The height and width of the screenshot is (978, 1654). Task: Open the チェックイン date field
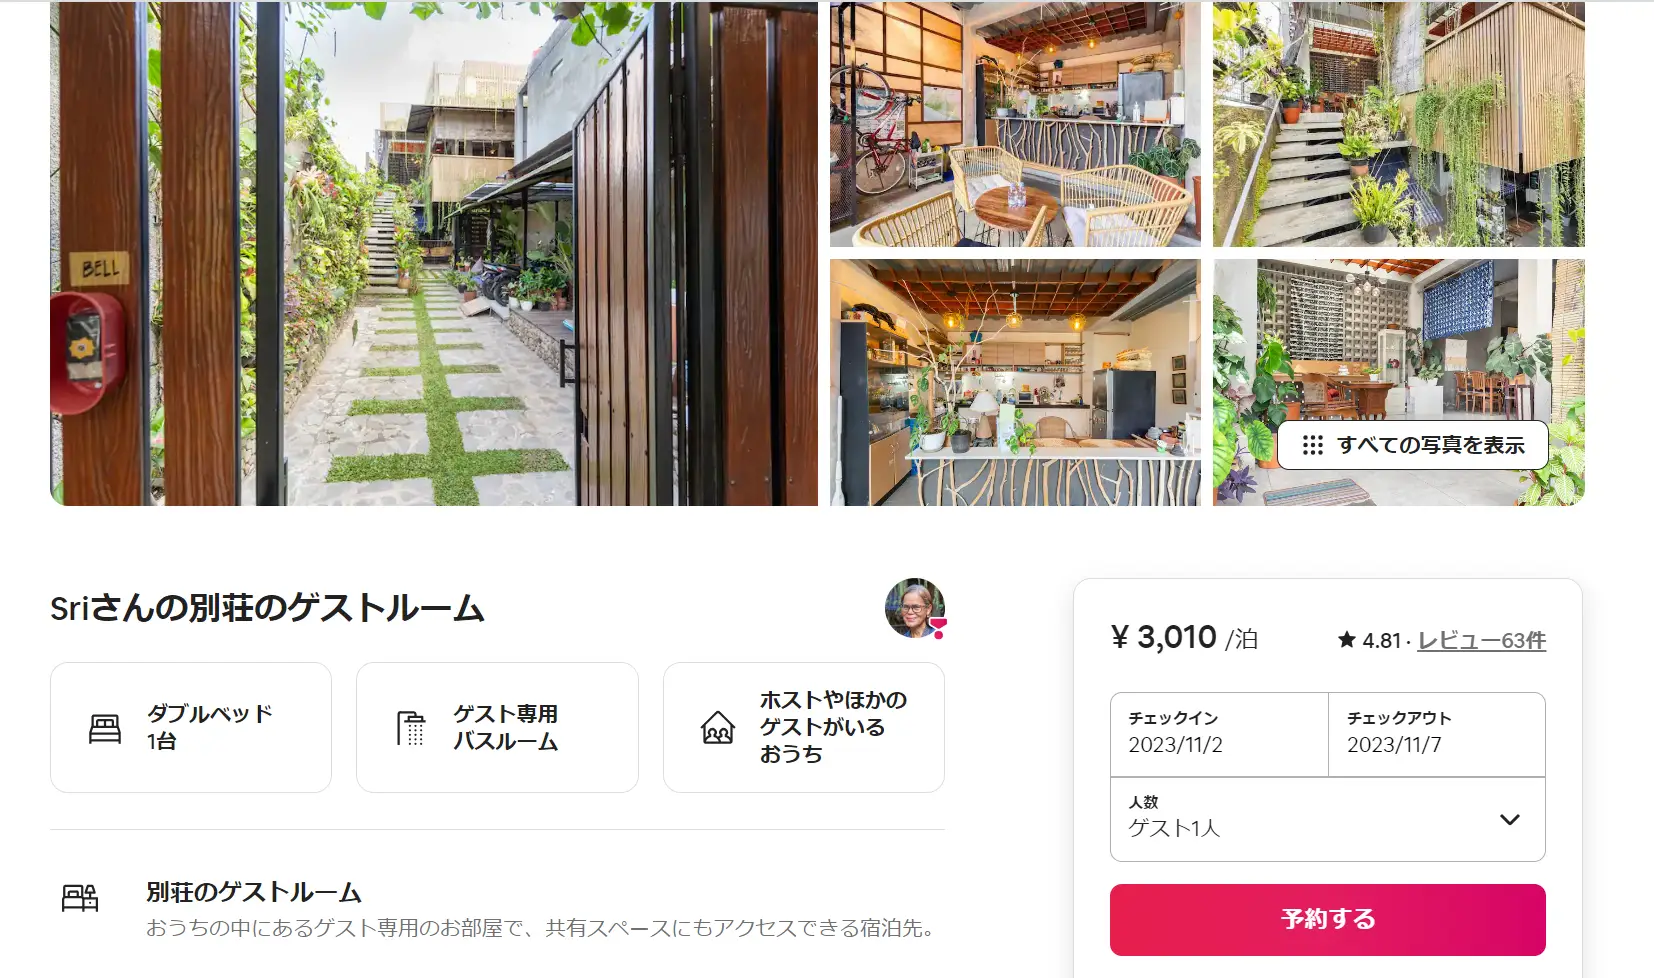1219,734
